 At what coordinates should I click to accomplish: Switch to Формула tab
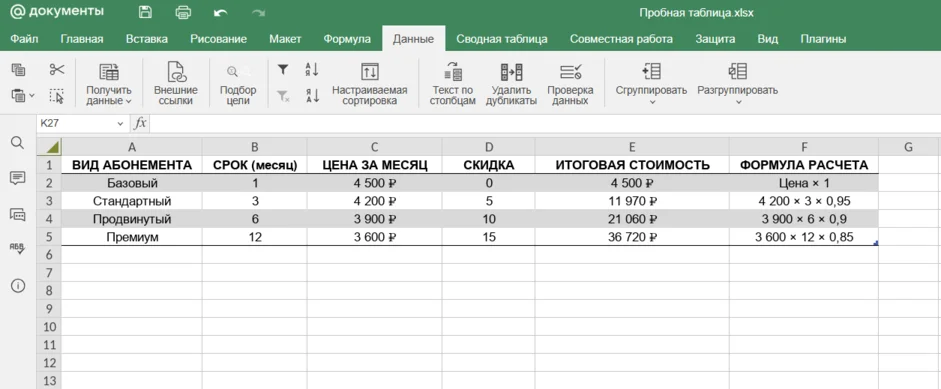click(347, 39)
